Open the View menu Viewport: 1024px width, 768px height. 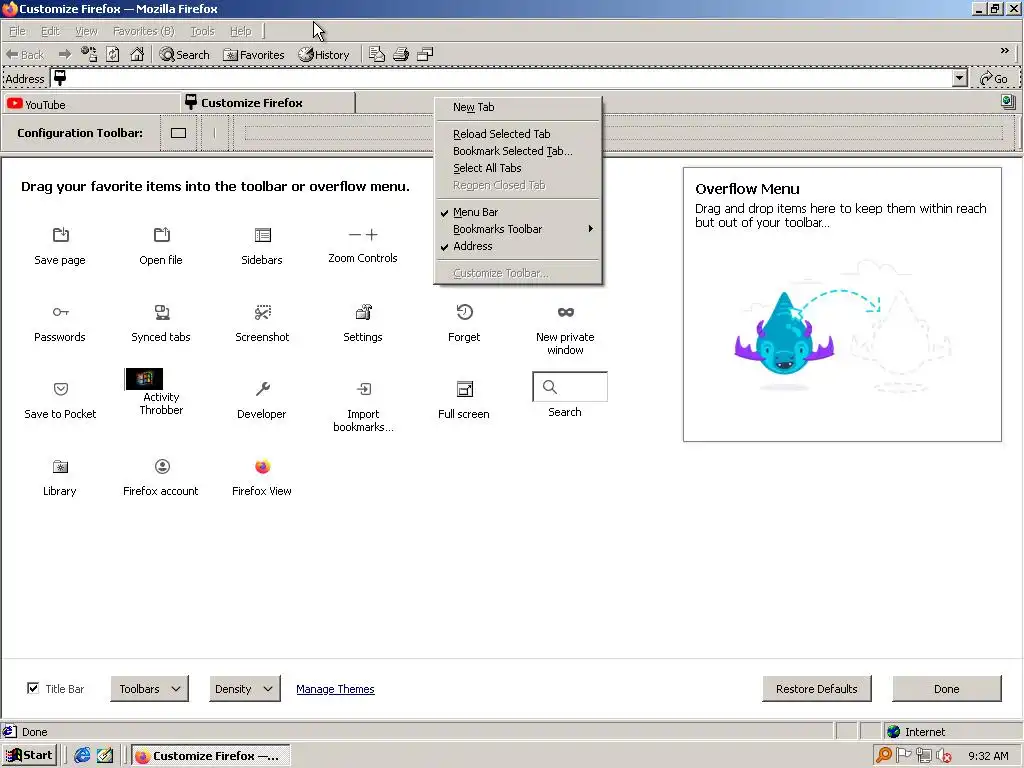[x=86, y=31]
